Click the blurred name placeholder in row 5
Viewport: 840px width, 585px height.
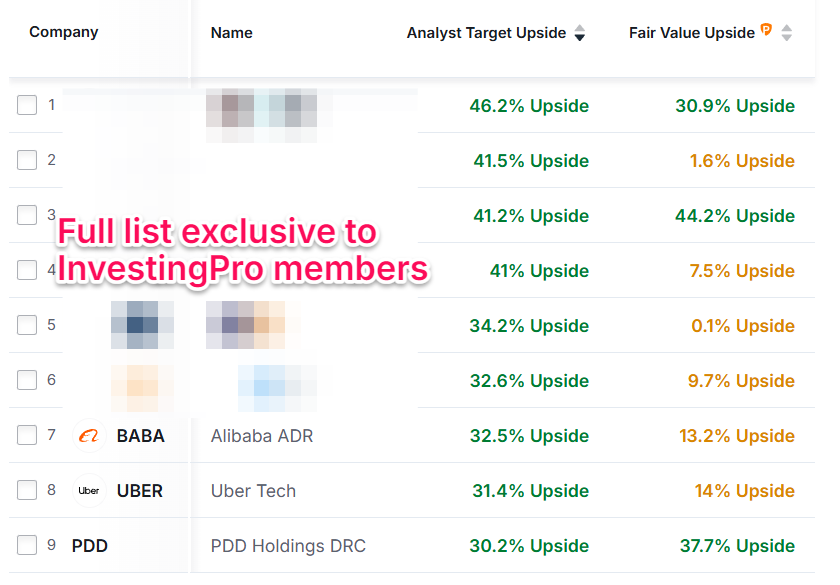tap(245, 325)
